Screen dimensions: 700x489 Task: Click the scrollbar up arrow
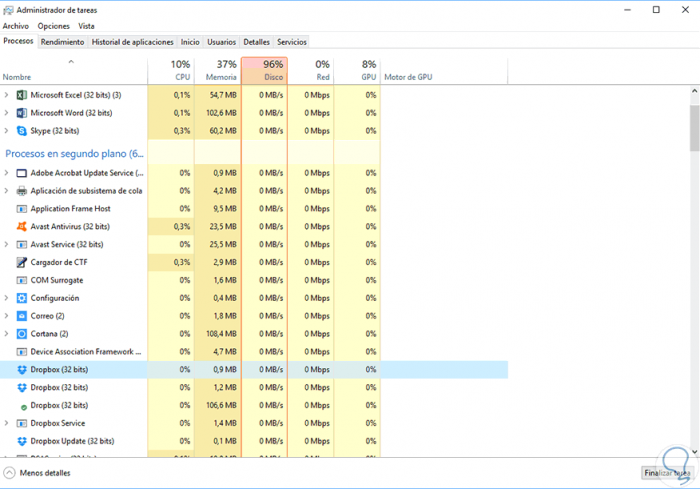tap(695, 91)
